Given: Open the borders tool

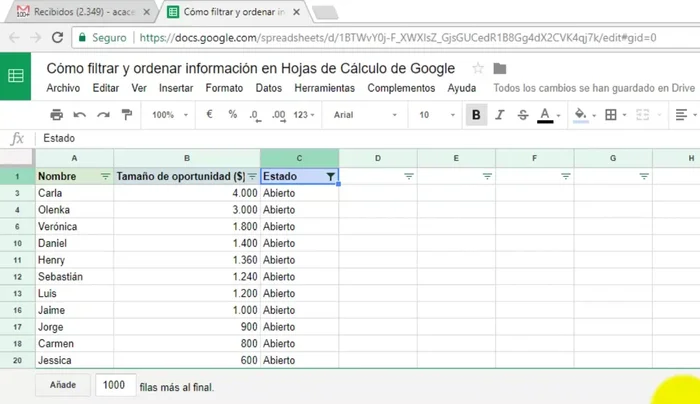Looking at the screenshot, I should [609, 115].
